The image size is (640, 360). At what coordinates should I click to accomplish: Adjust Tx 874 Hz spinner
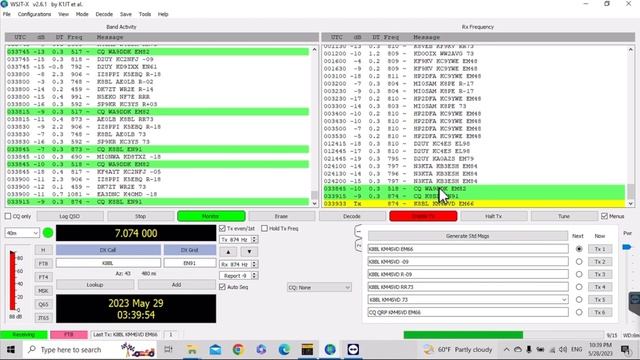click(x=254, y=240)
